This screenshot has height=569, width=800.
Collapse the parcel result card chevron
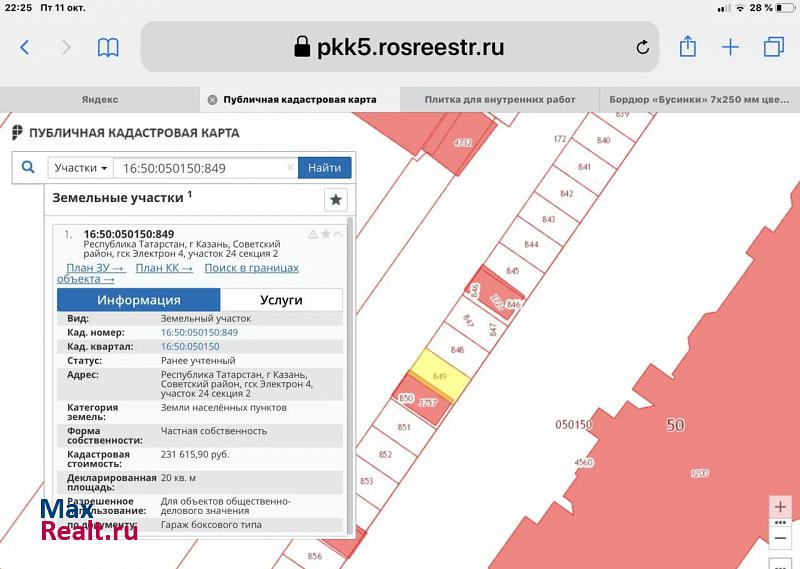(x=338, y=235)
